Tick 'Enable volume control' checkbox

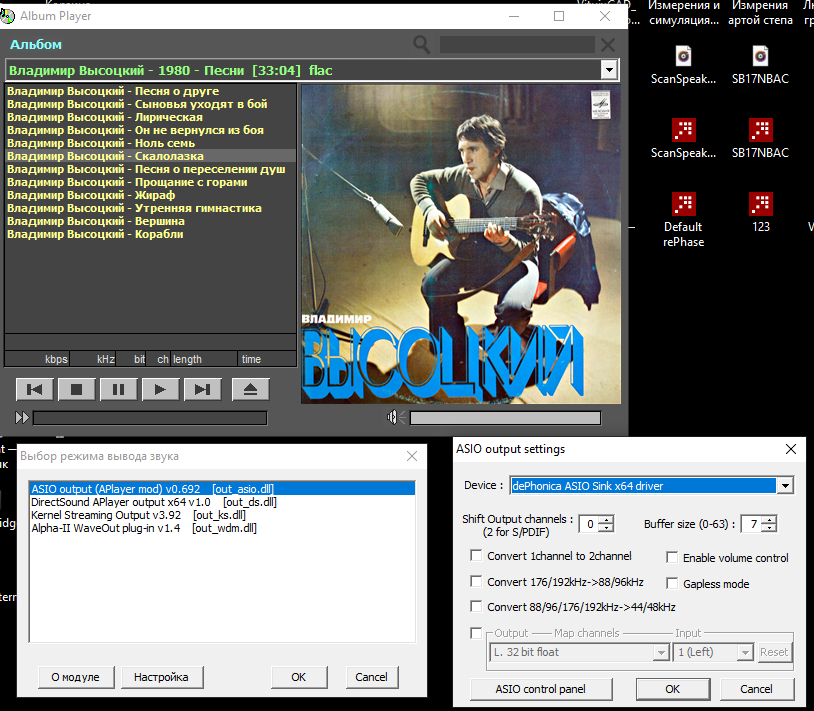[672, 558]
